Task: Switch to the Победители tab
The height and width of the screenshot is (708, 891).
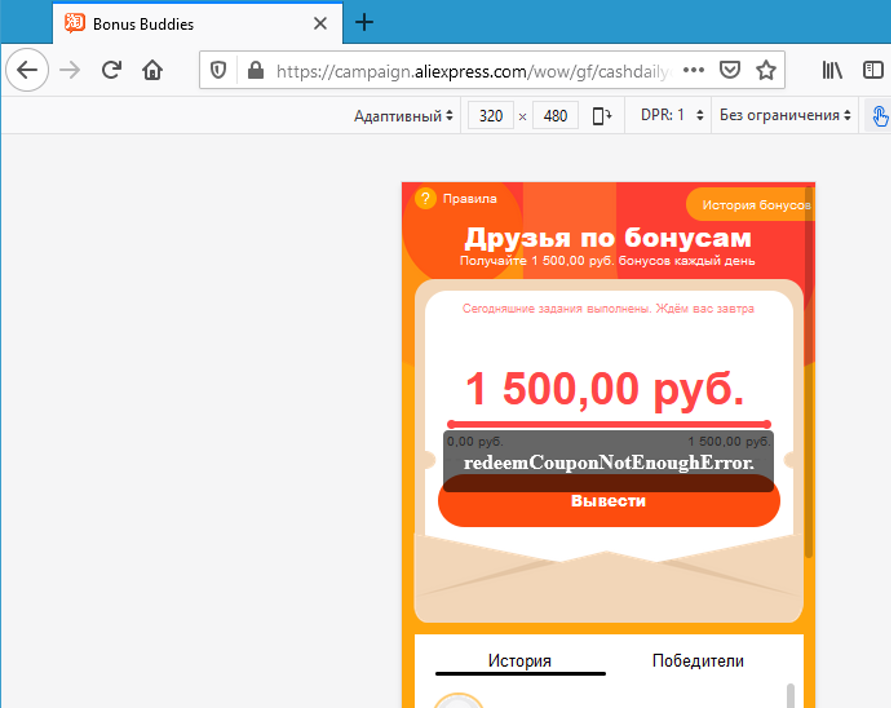Action: [698, 661]
